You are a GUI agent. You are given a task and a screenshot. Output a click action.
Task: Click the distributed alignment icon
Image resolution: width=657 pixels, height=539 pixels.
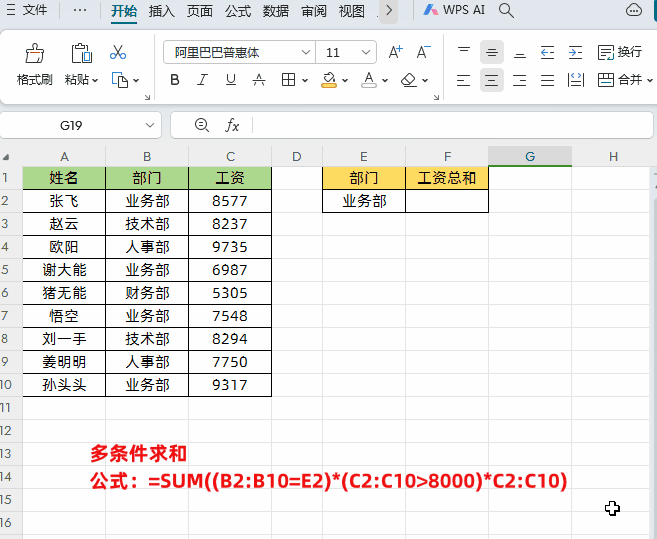click(575, 80)
